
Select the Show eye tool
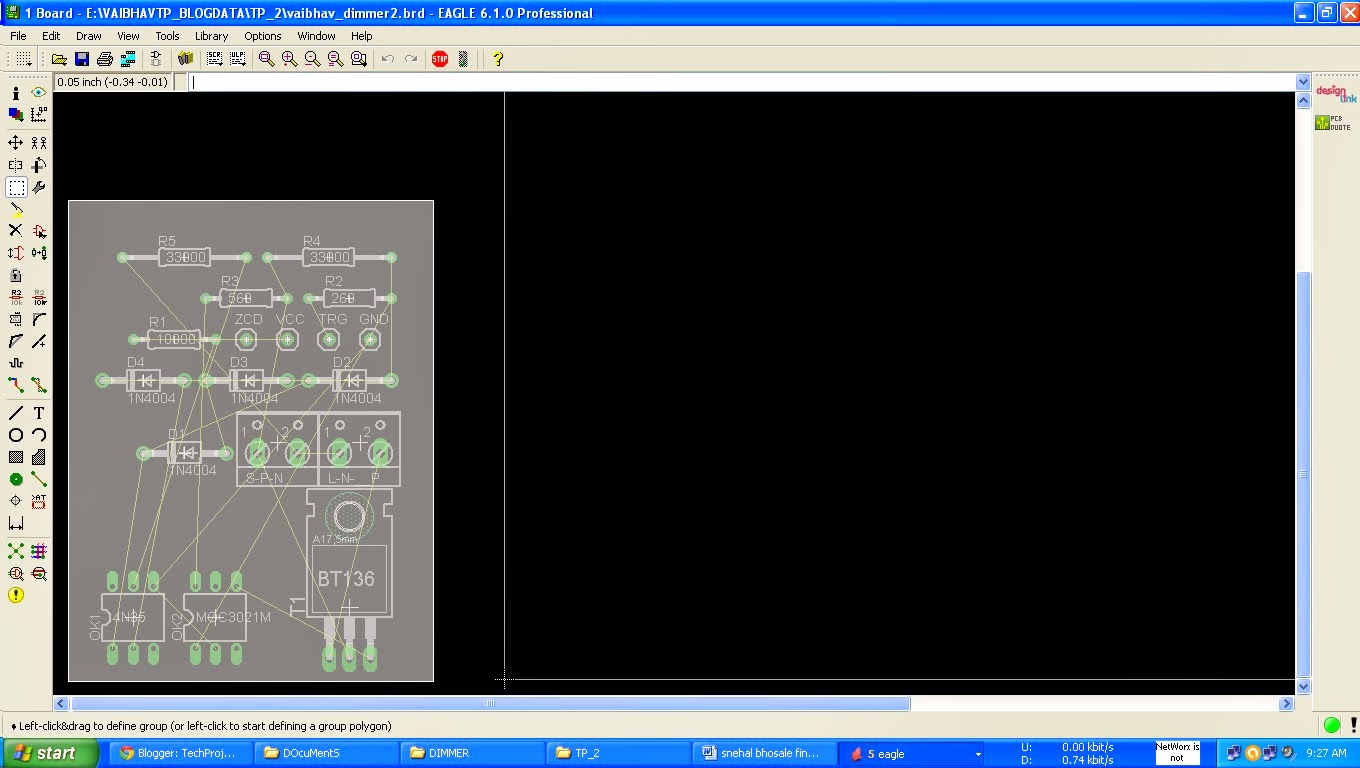click(39, 93)
